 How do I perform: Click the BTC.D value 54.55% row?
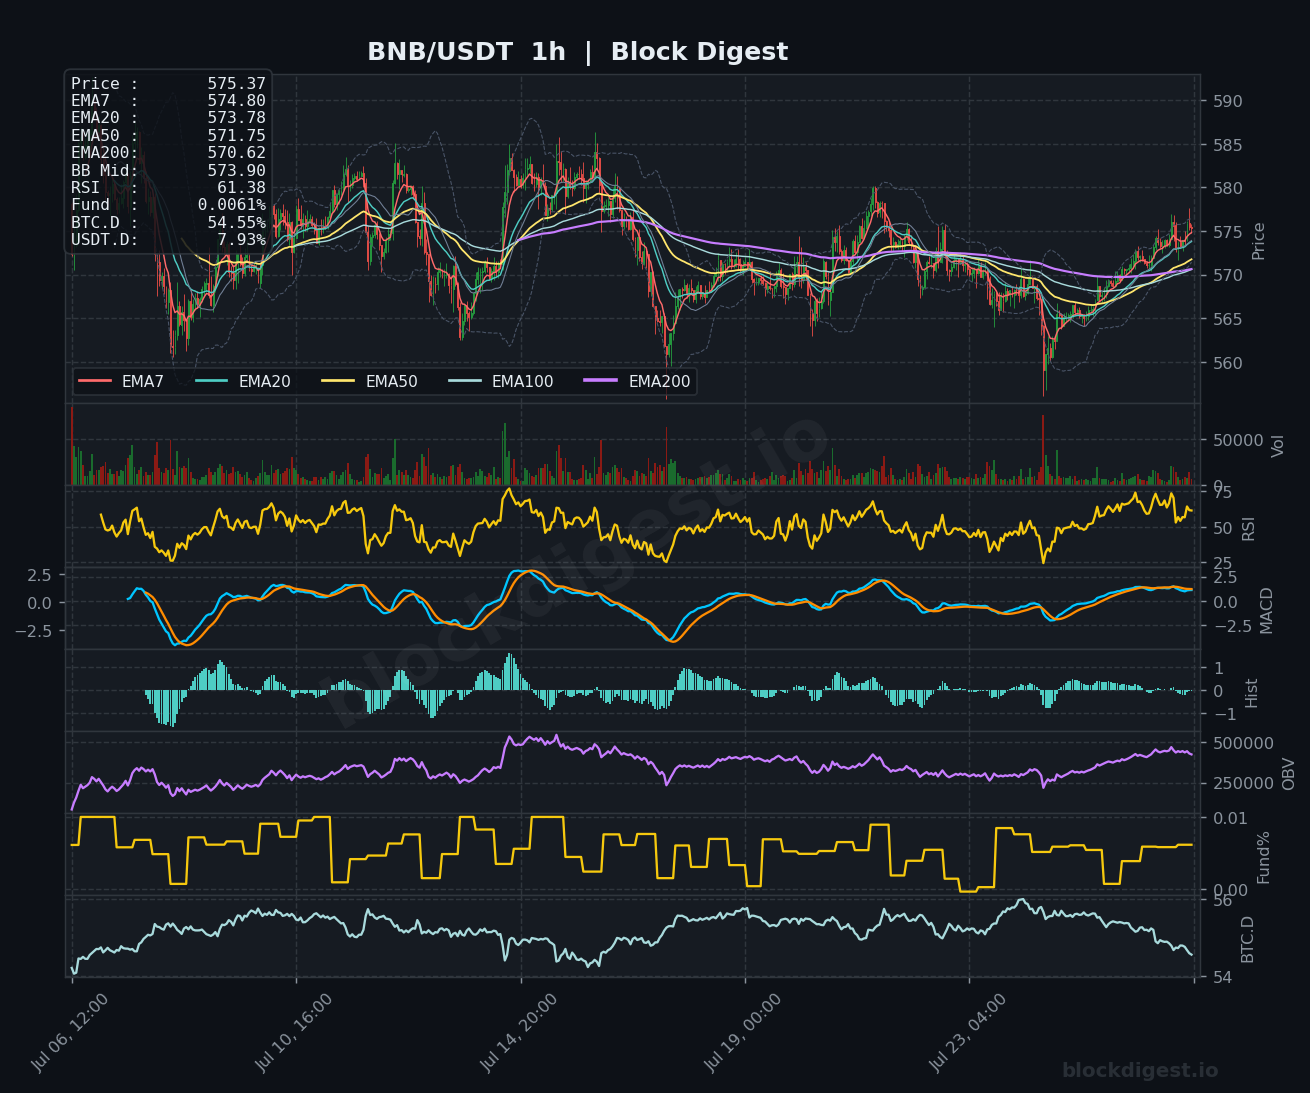coord(168,223)
